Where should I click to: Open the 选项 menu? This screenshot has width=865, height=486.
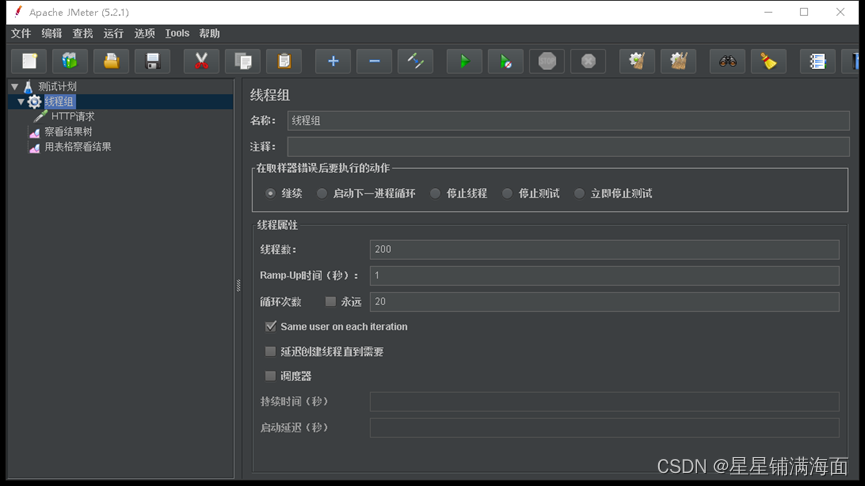(x=145, y=34)
